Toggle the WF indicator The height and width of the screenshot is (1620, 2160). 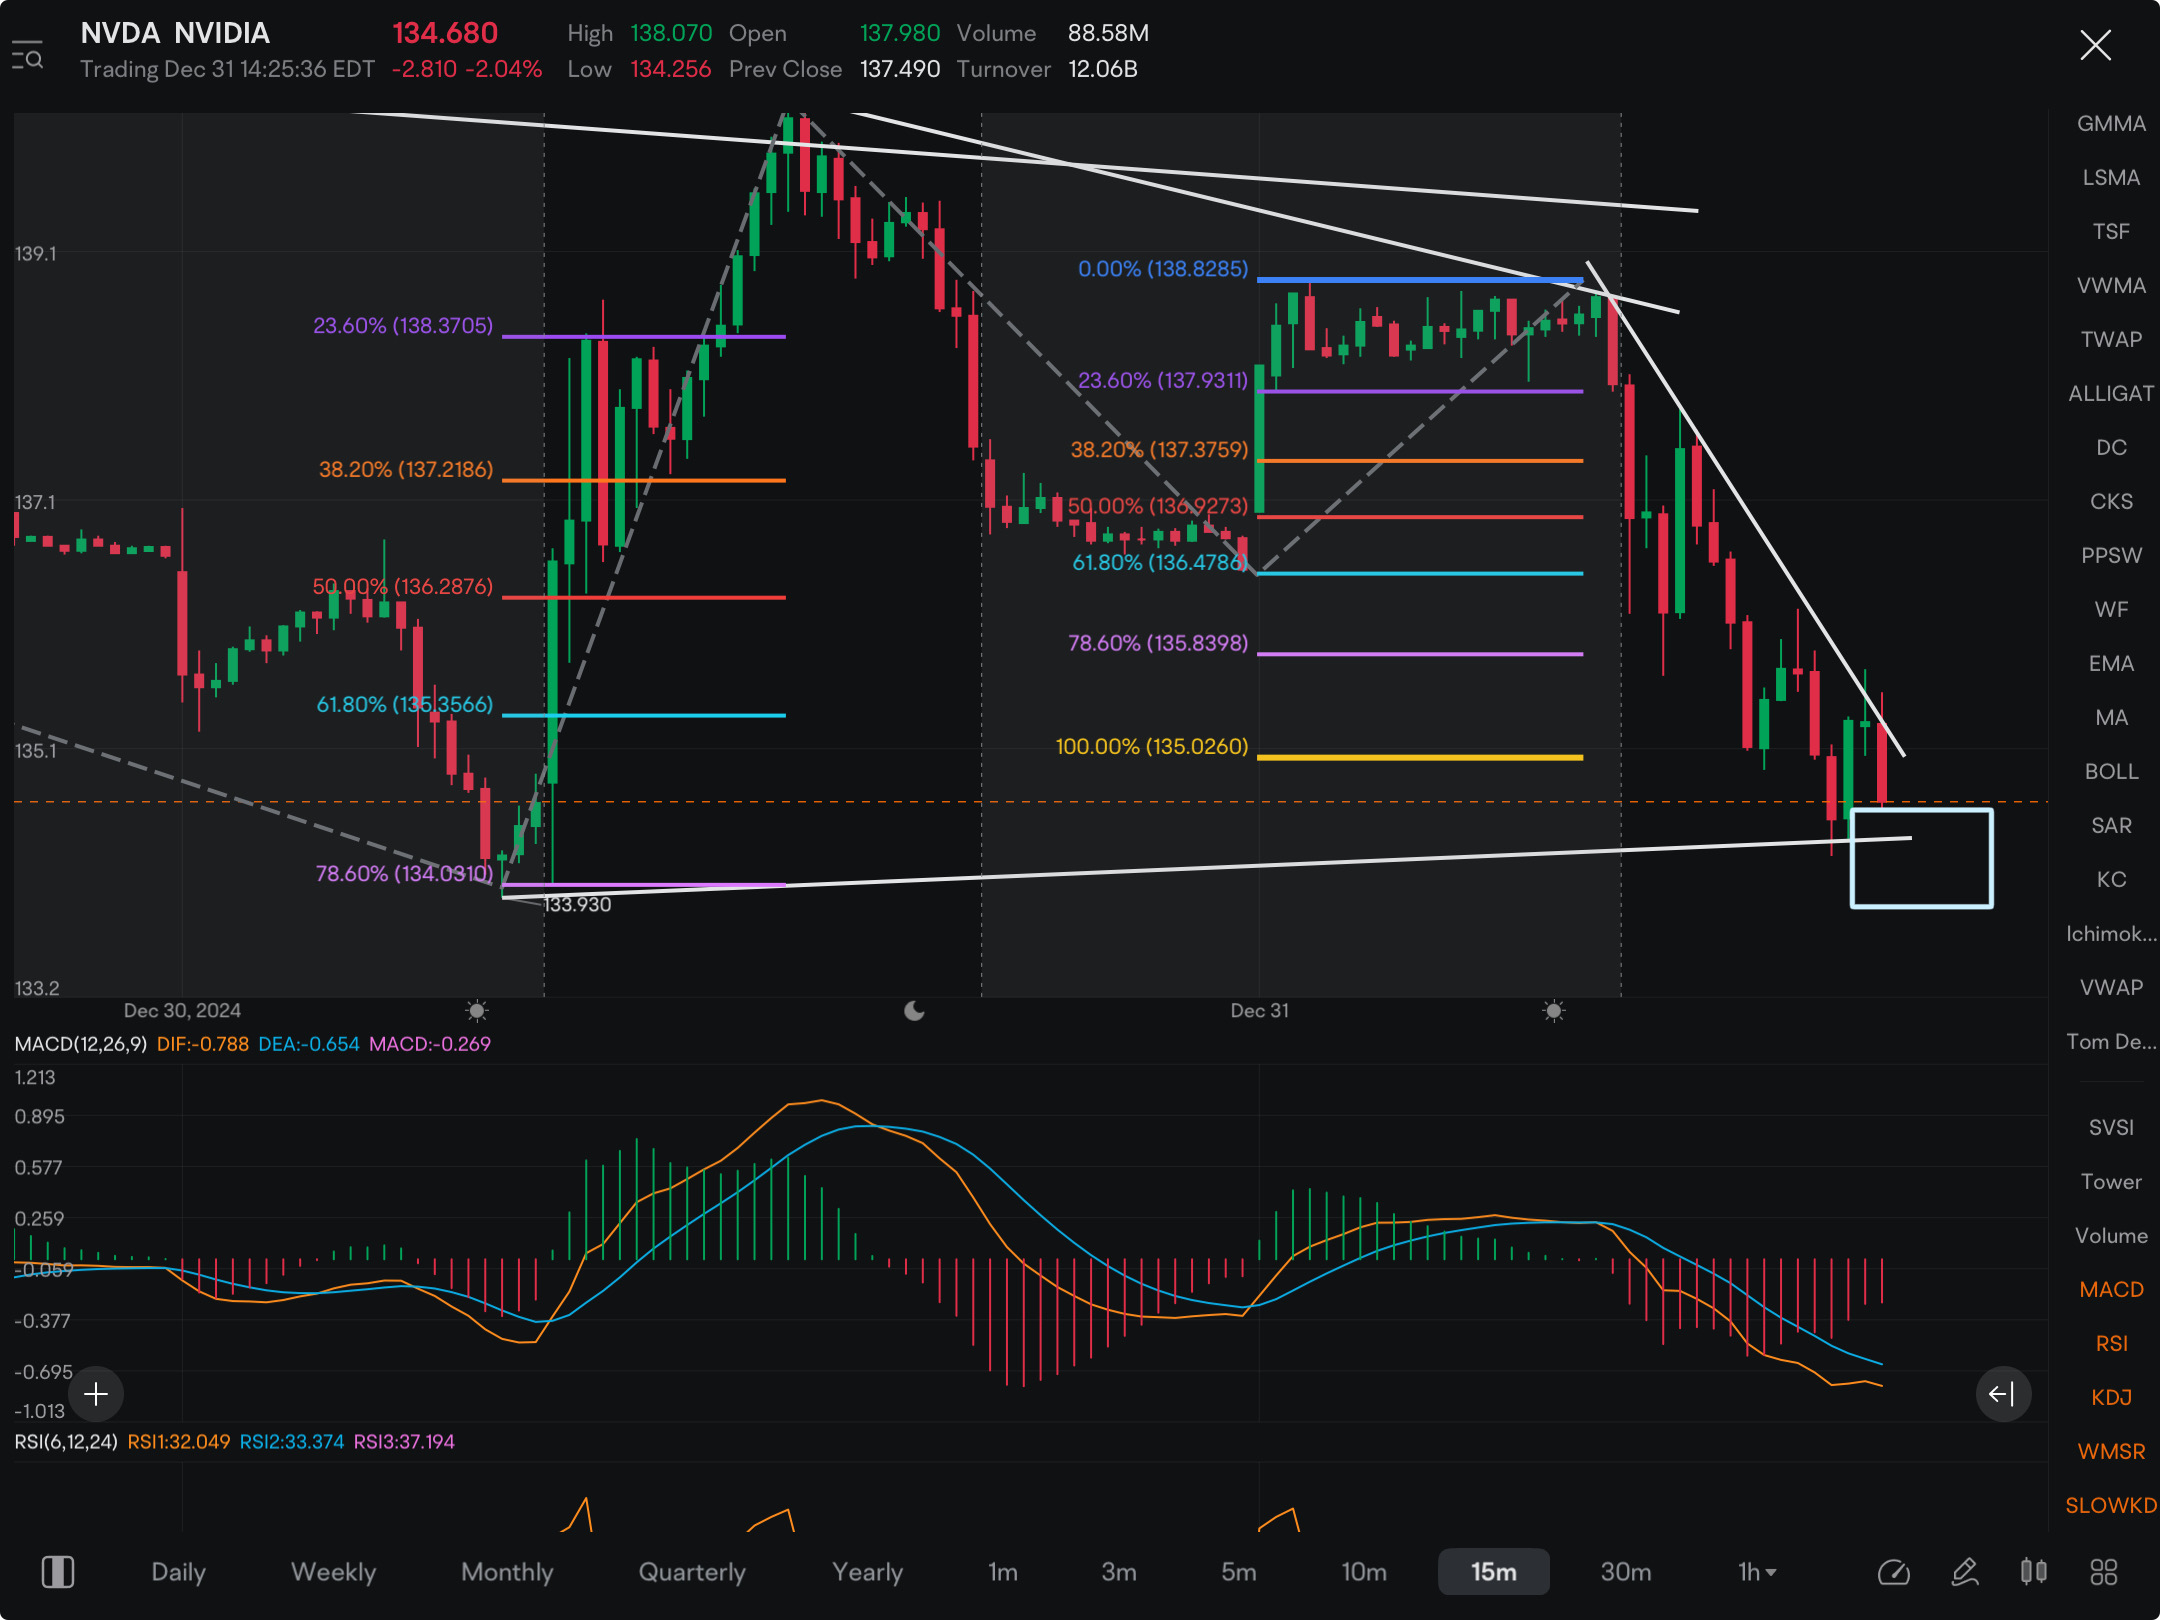[2111, 609]
